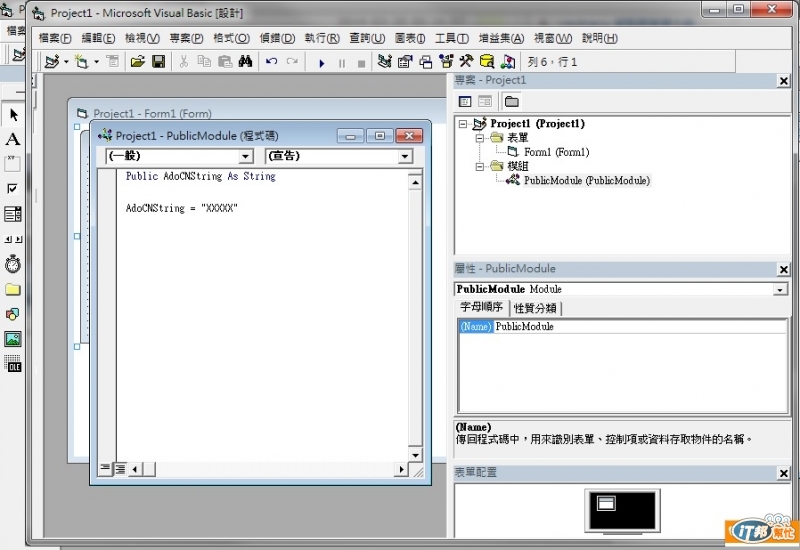
Task: Save the project with floppy icon
Action: tap(159, 62)
